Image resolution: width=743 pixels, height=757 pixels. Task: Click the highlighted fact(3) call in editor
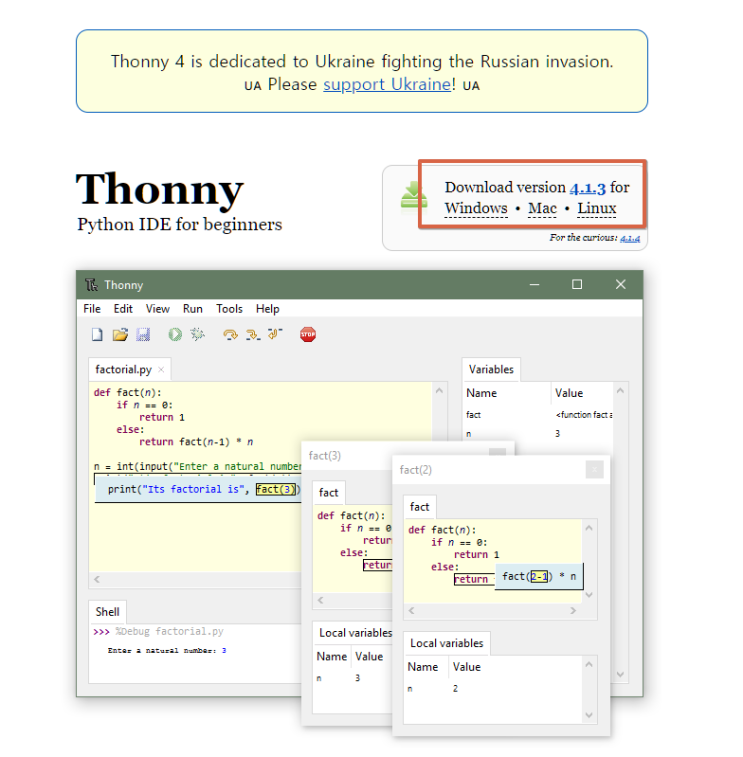[x=276, y=489]
